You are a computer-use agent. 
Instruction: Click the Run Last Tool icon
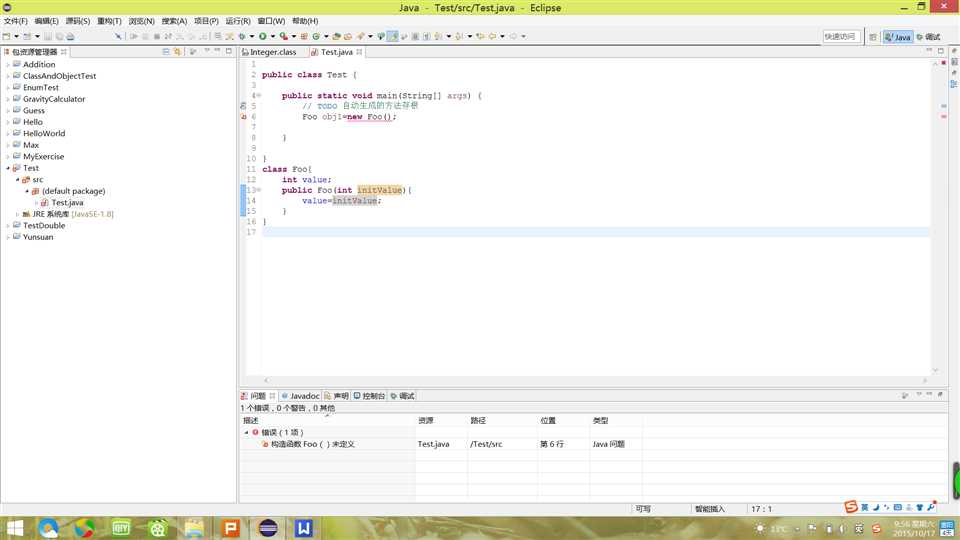coord(283,37)
